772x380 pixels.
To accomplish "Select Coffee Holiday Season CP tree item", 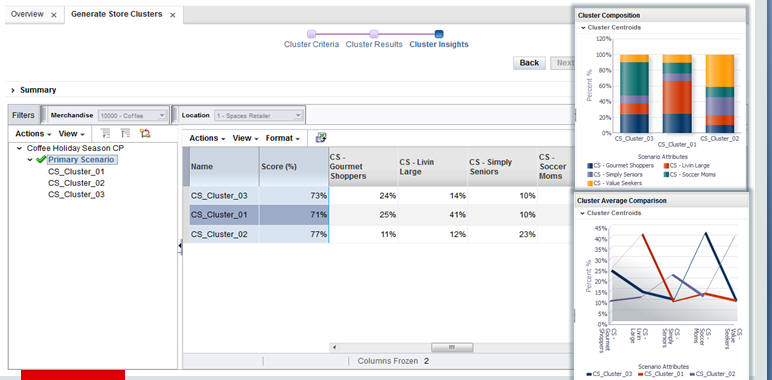I will (75, 148).
